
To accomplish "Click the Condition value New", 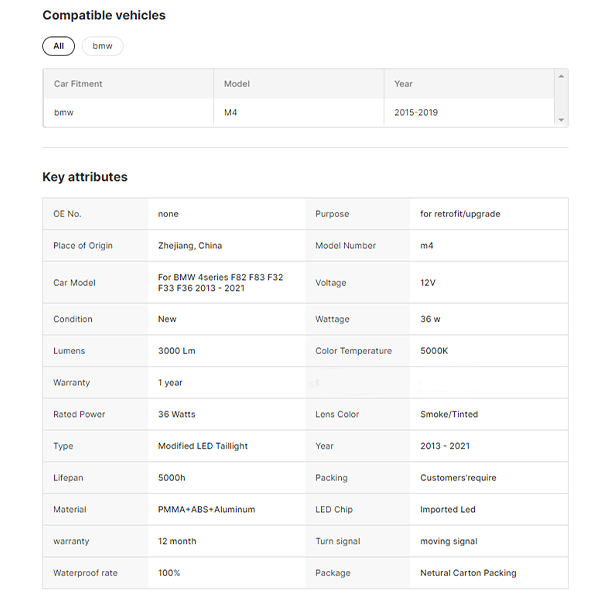I will click(167, 319).
